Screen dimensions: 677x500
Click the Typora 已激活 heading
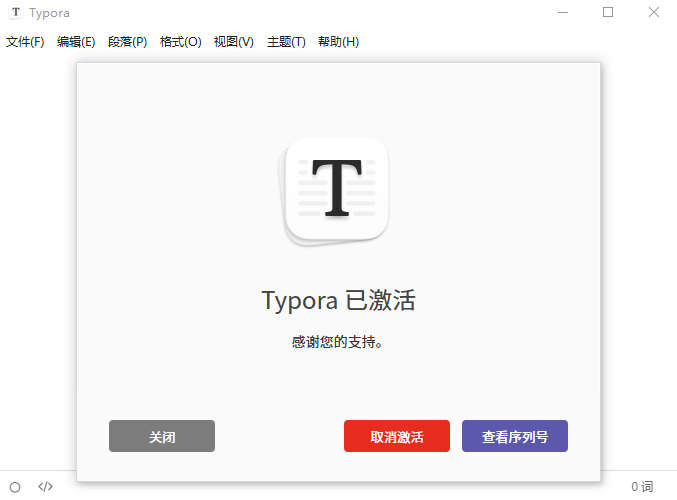338,300
